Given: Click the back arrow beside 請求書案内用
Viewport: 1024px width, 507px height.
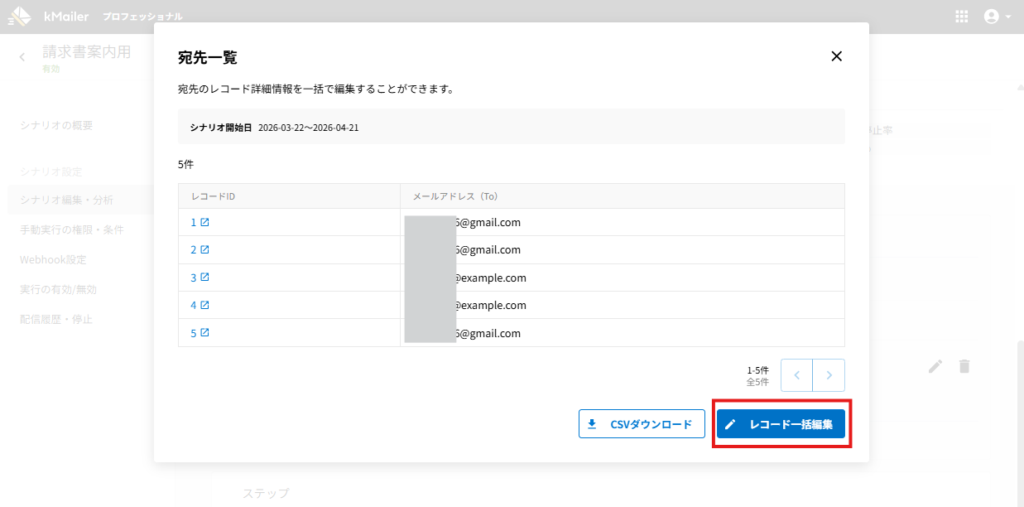Looking at the screenshot, I should click(x=22, y=58).
